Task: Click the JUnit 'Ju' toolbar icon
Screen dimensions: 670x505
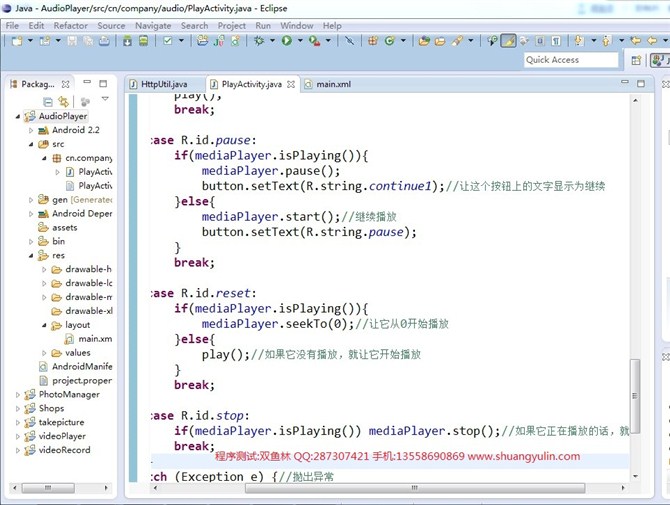Action: pos(219,41)
